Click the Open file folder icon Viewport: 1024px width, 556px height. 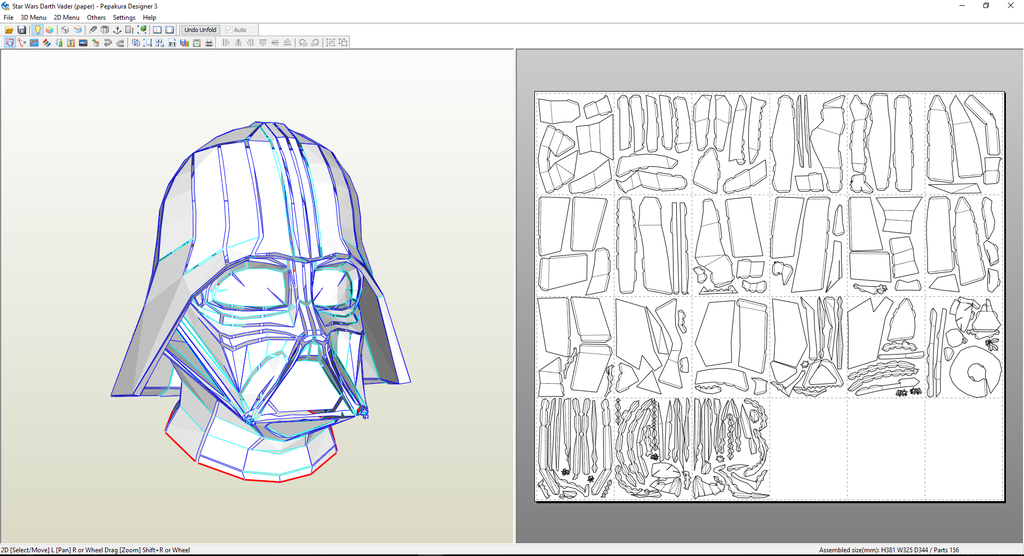[9, 30]
